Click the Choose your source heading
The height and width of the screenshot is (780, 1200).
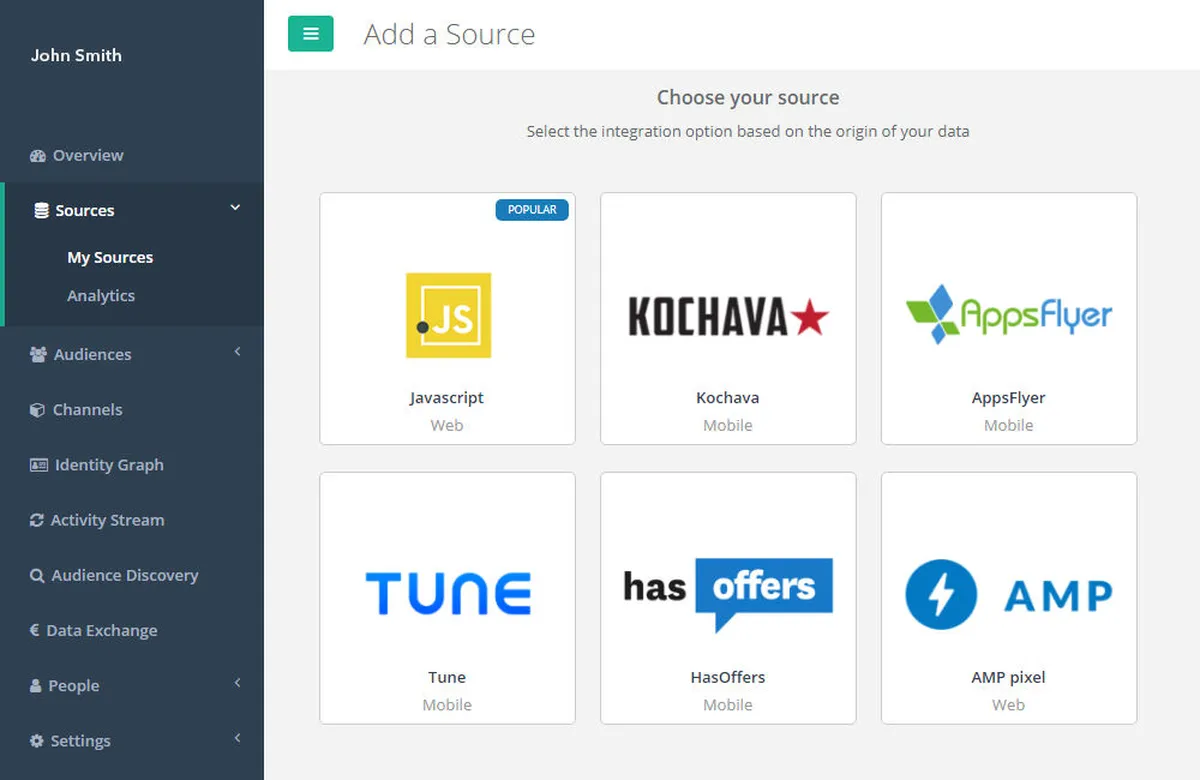748,98
